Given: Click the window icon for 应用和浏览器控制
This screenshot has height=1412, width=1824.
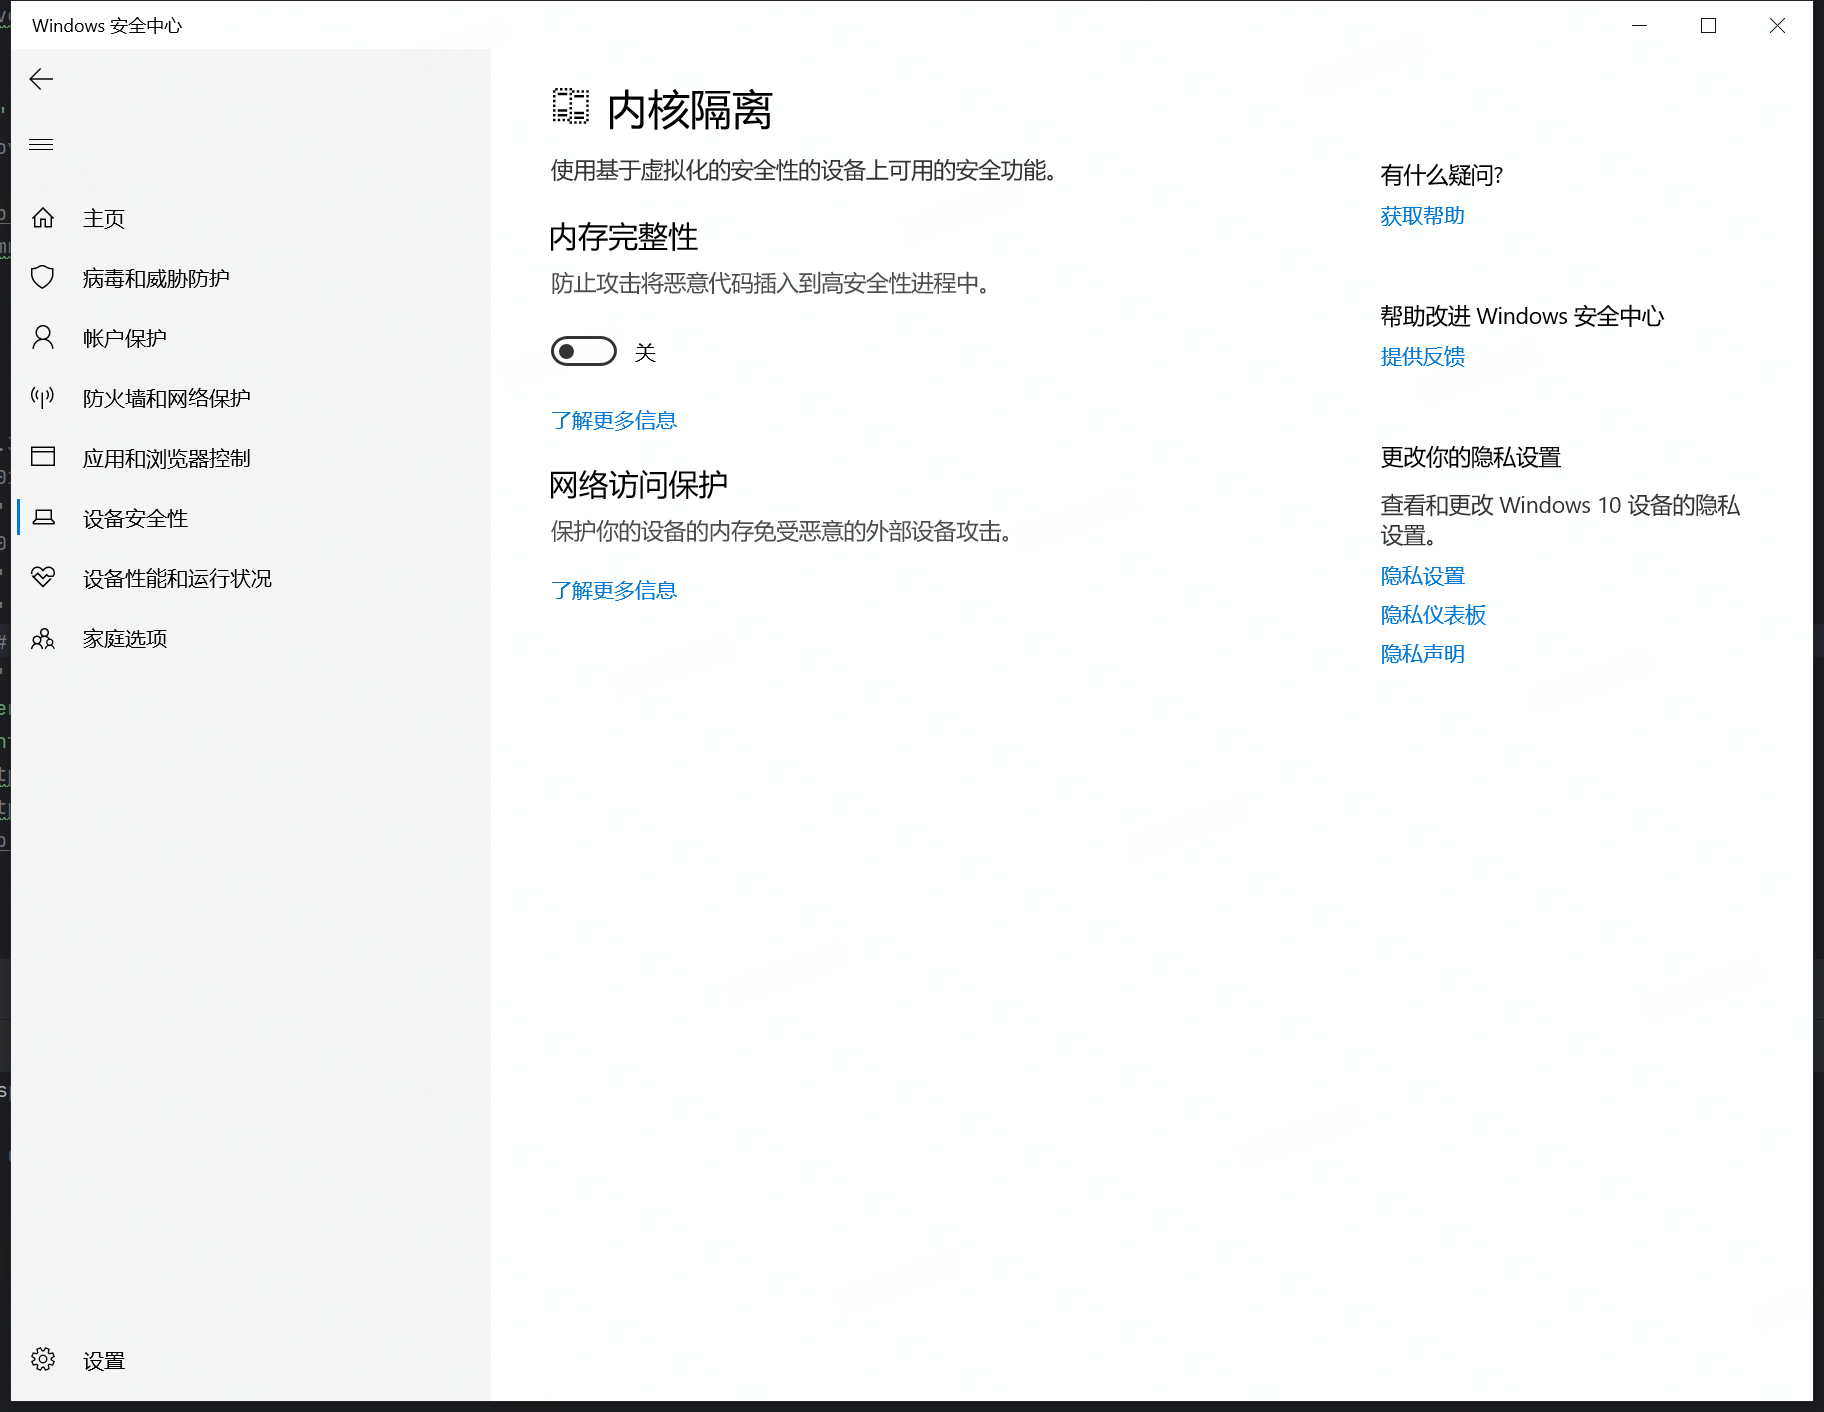Looking at the screenshot, I should [x=43, y=457].
